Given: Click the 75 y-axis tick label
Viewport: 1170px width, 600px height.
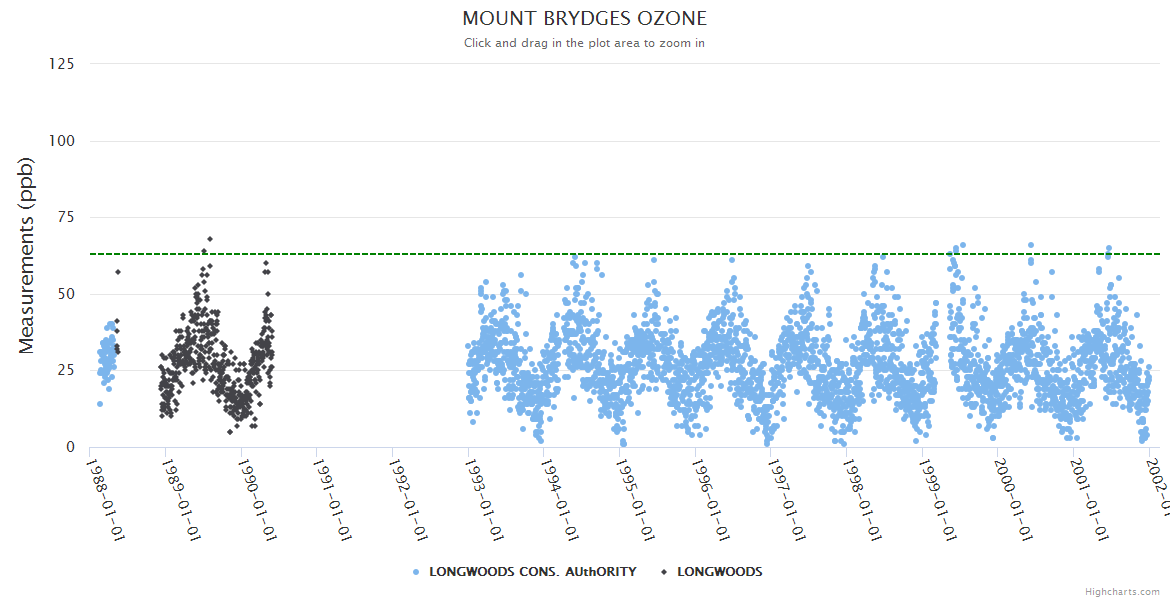Looking at the screenshot, I should pos(64,217).
